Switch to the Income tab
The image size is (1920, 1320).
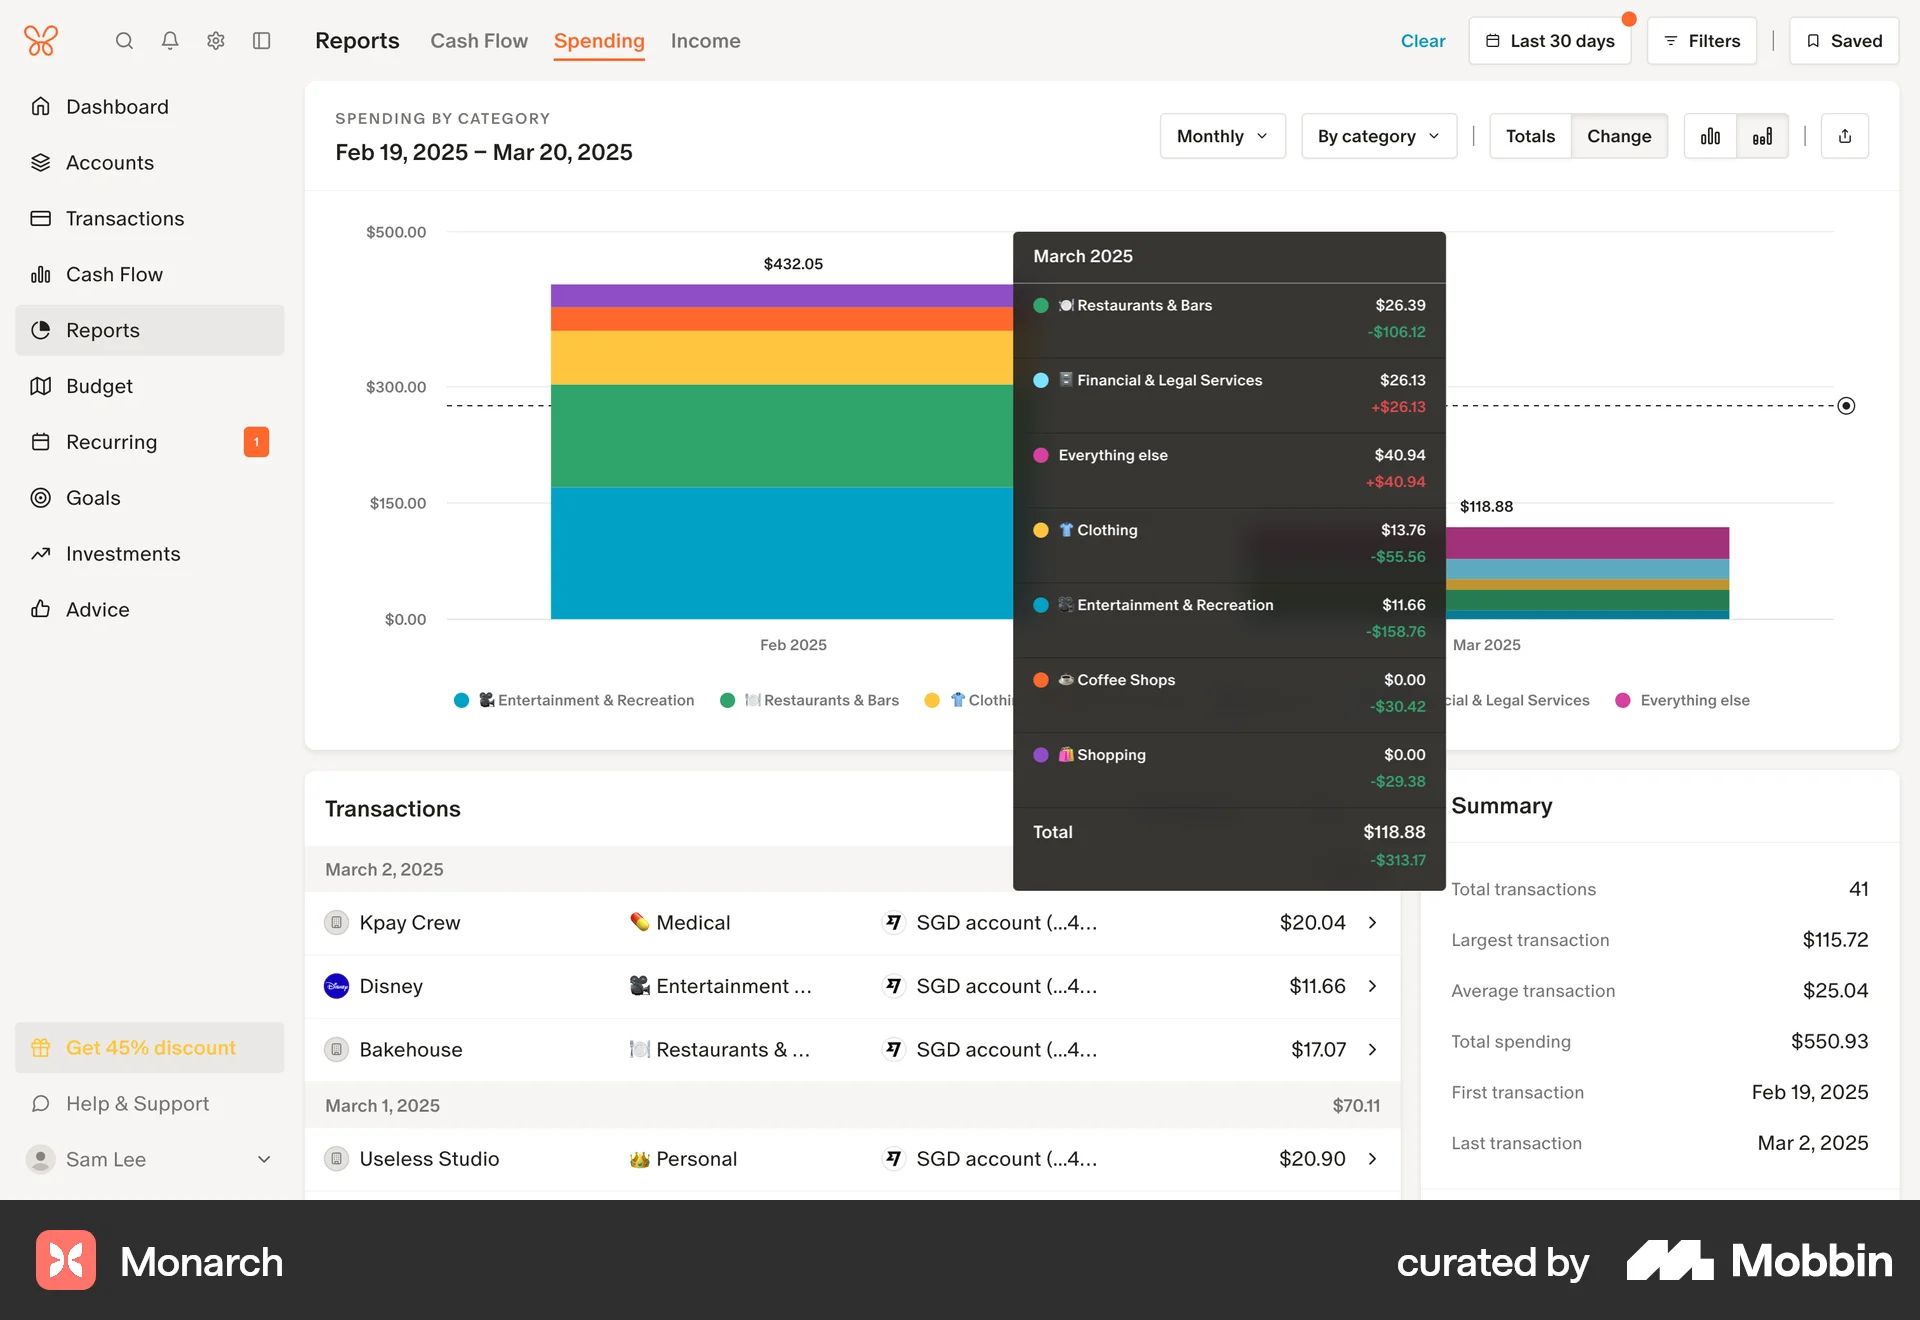click(705, 41)
